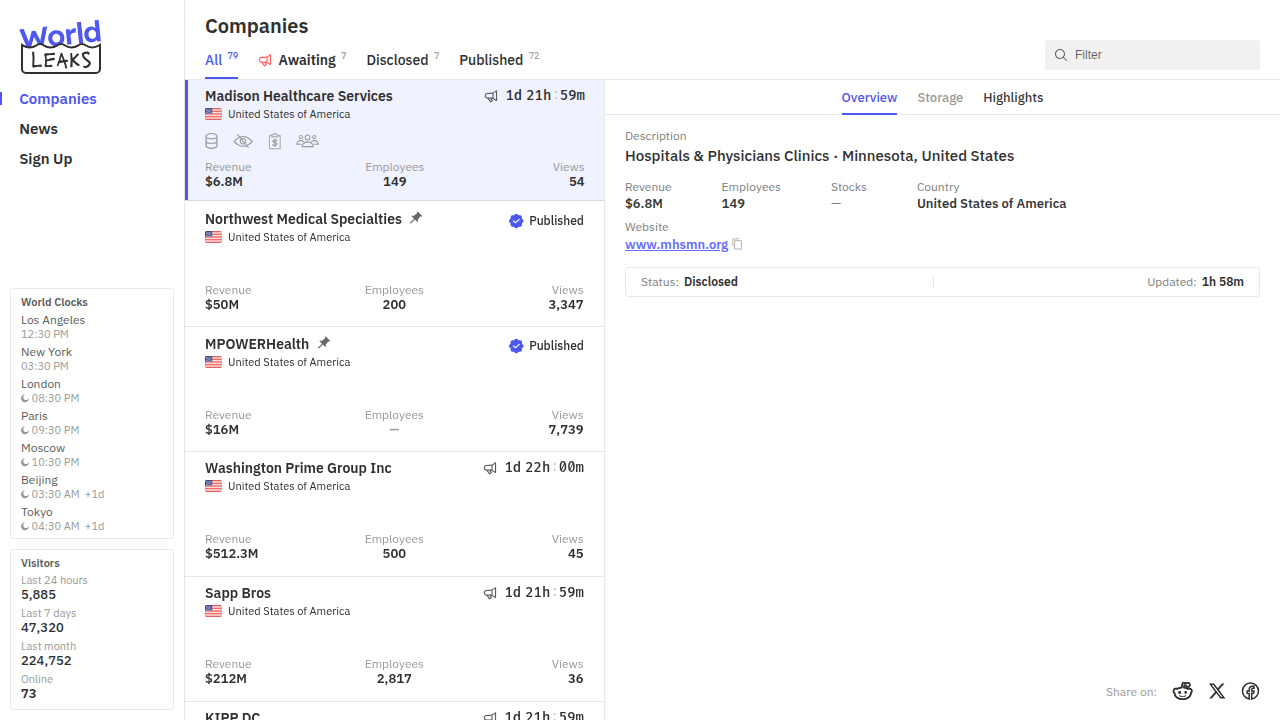
Task: Share on Facebook
Action: [1250, 691]
